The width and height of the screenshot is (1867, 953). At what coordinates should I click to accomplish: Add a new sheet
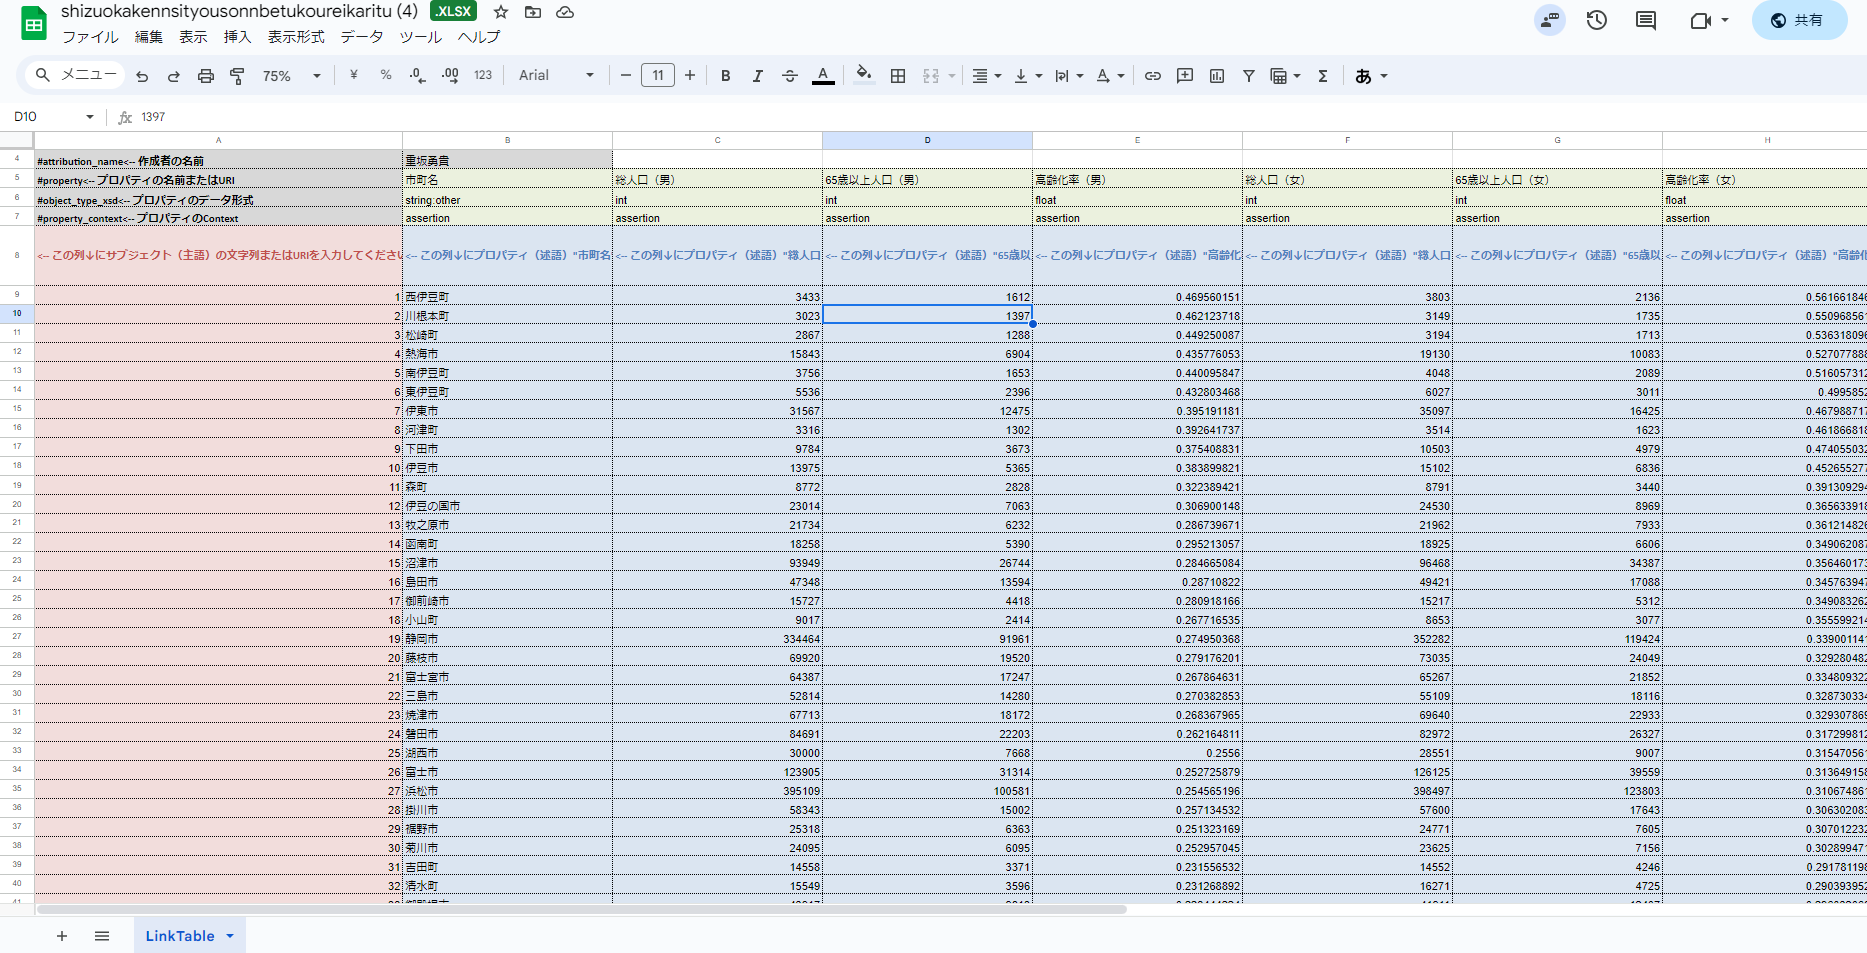pyautogui.click(x=62, y=936)
